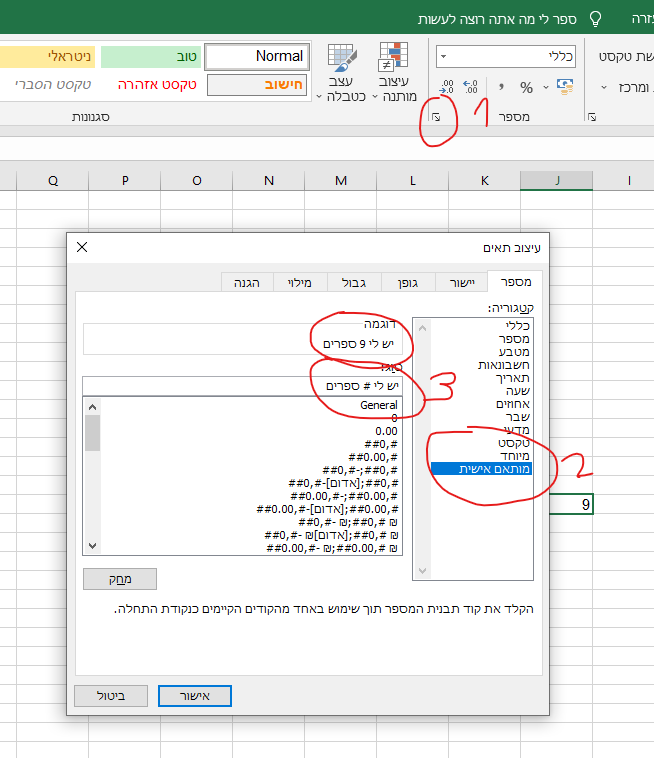Switch to the גבול (Border) tab
Image resolution: width=654 pixels, height=758 pixels.
354,283
